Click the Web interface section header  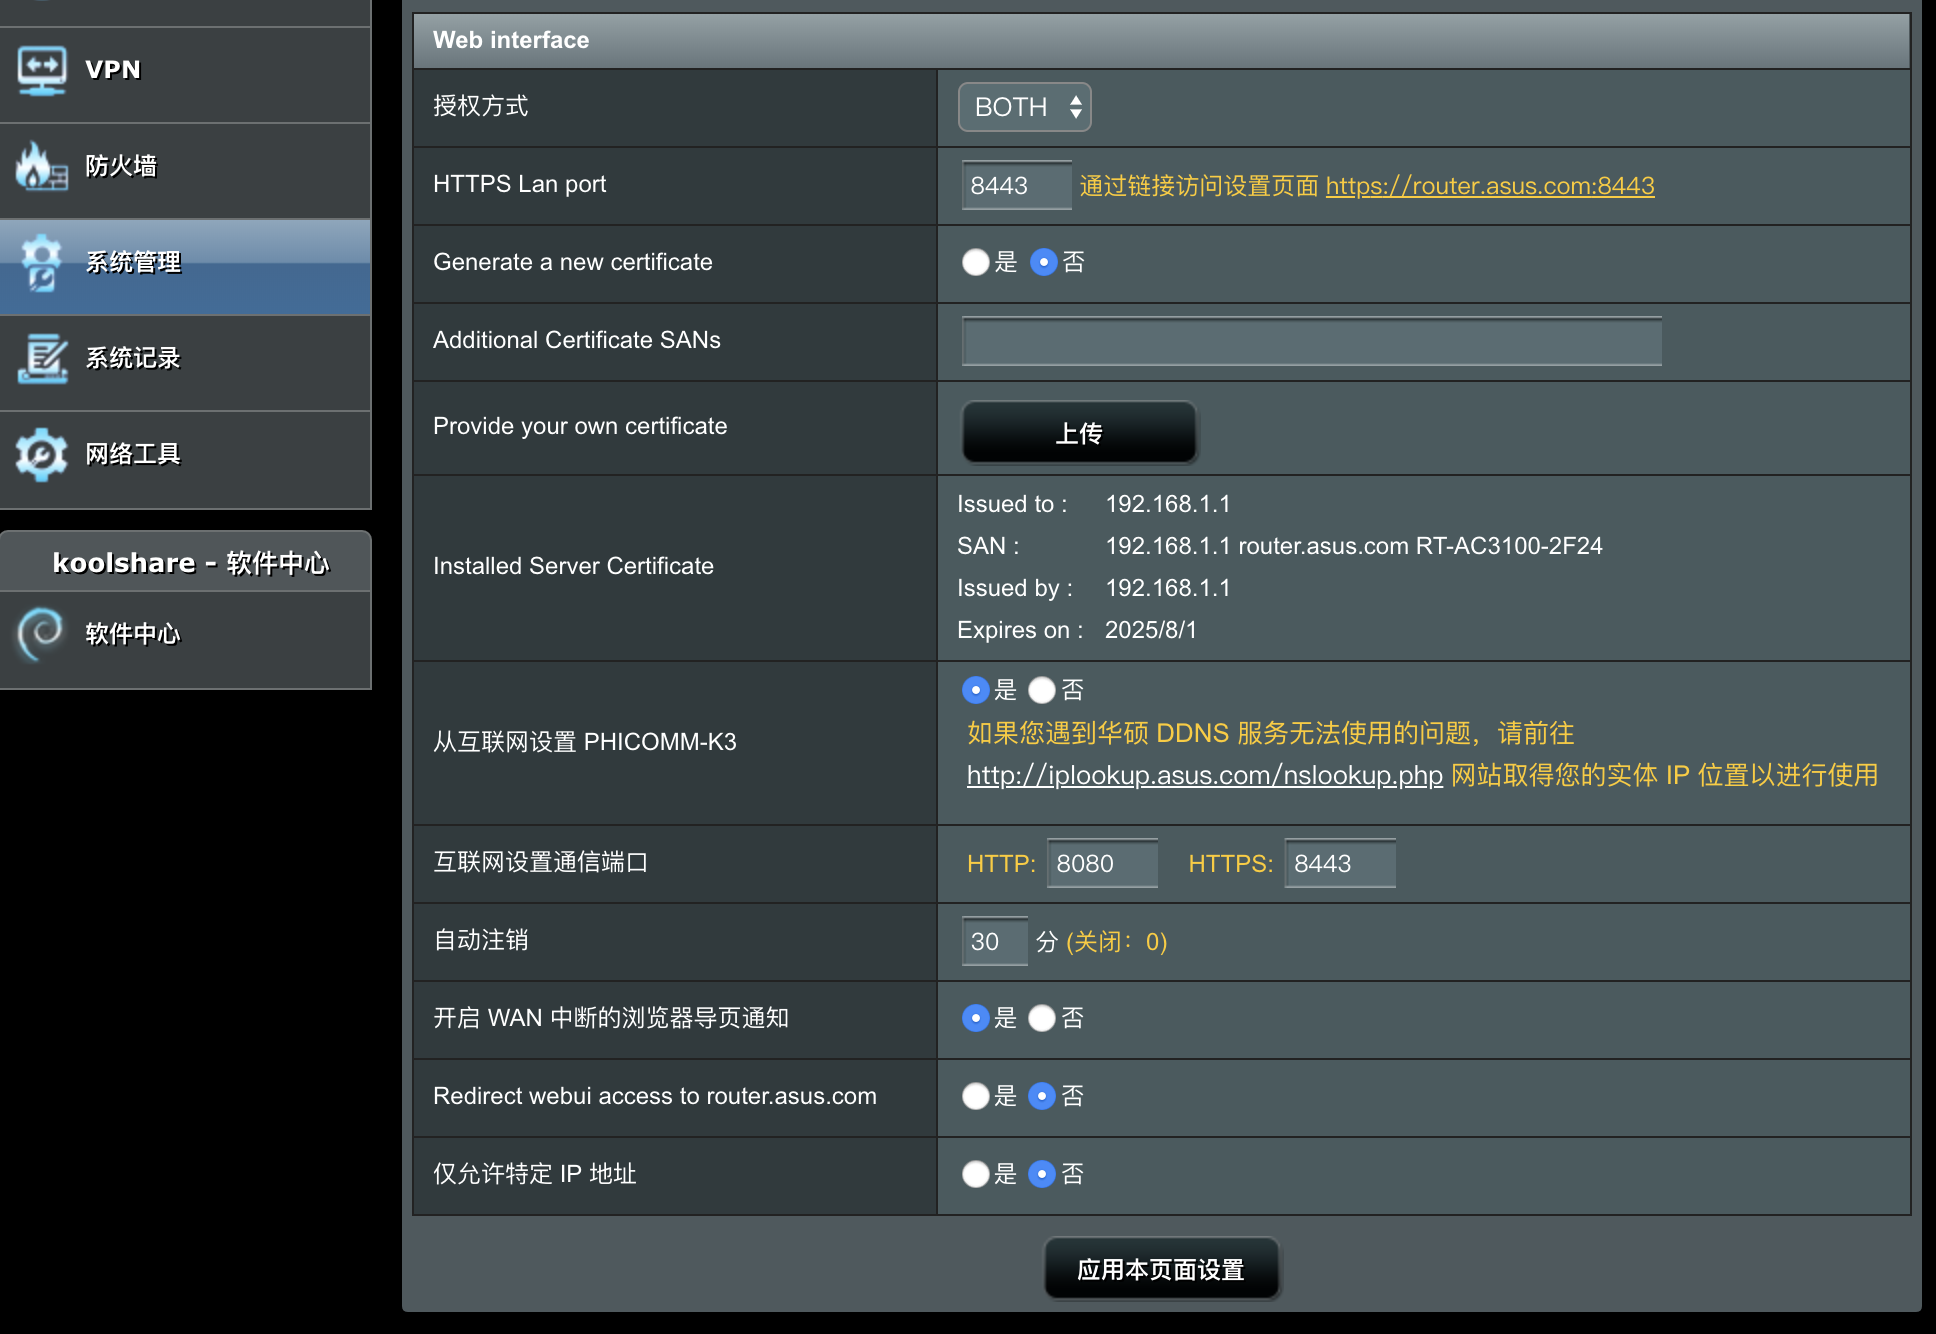click(x=1161, y=41)
